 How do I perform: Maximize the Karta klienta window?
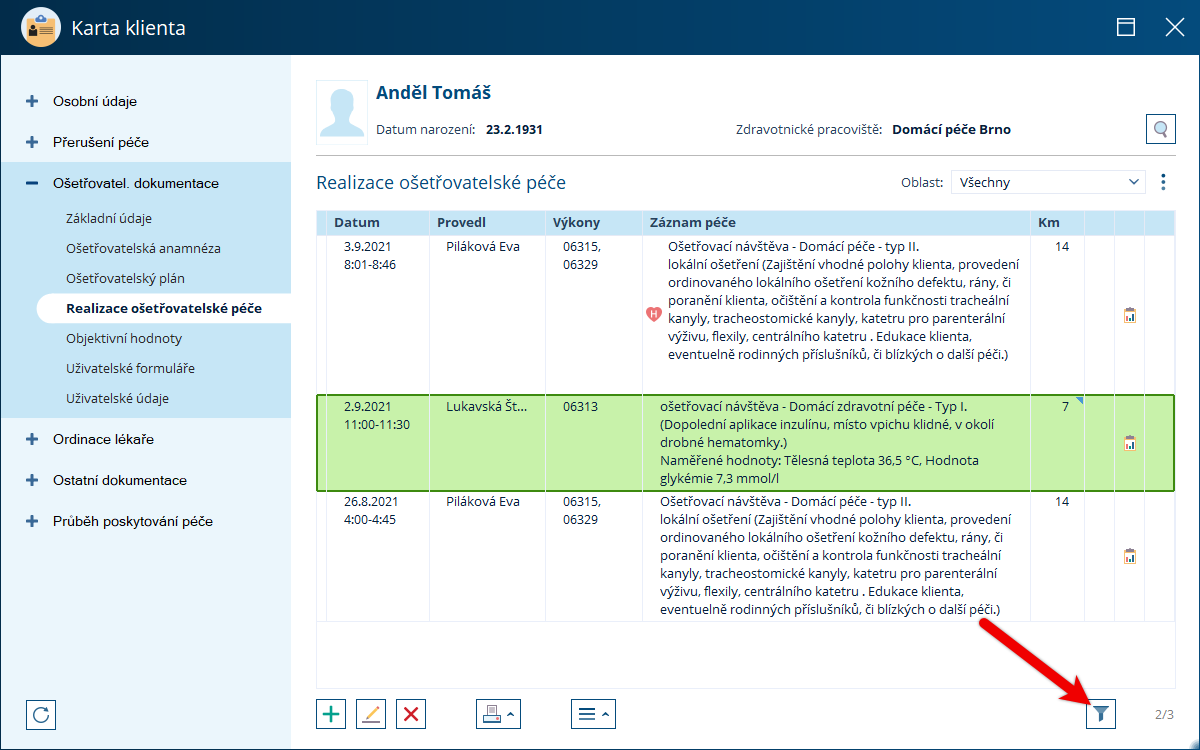point(1126,28)
